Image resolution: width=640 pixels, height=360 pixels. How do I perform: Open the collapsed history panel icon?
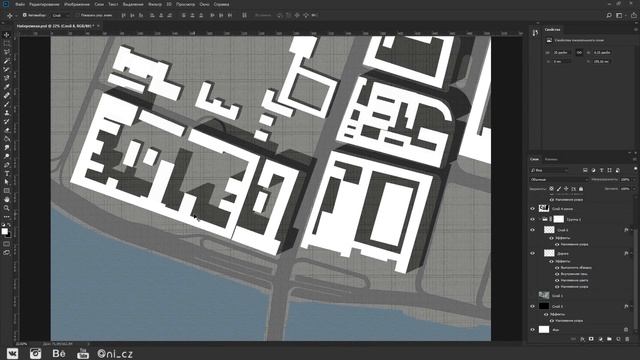click(x=535, y=32)
